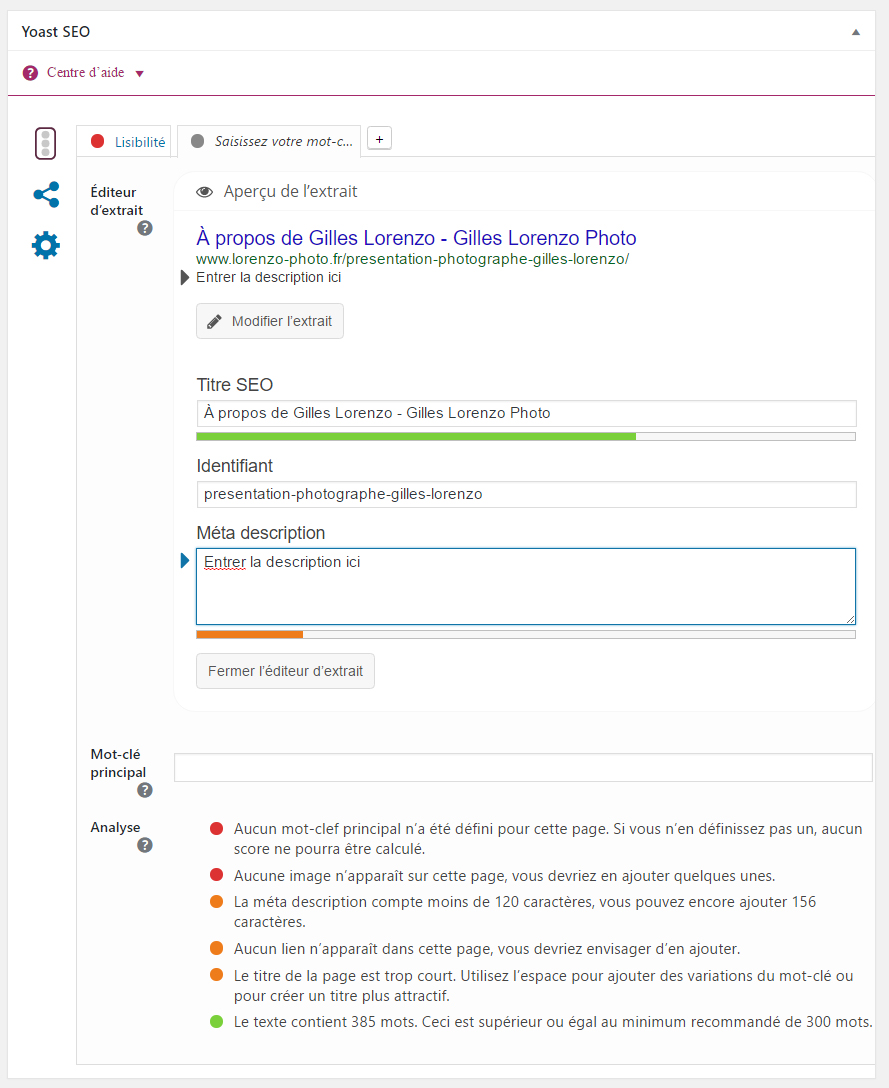
Task: Expand the Centre d'aide dropdown arrow
Action: point(139,74)
